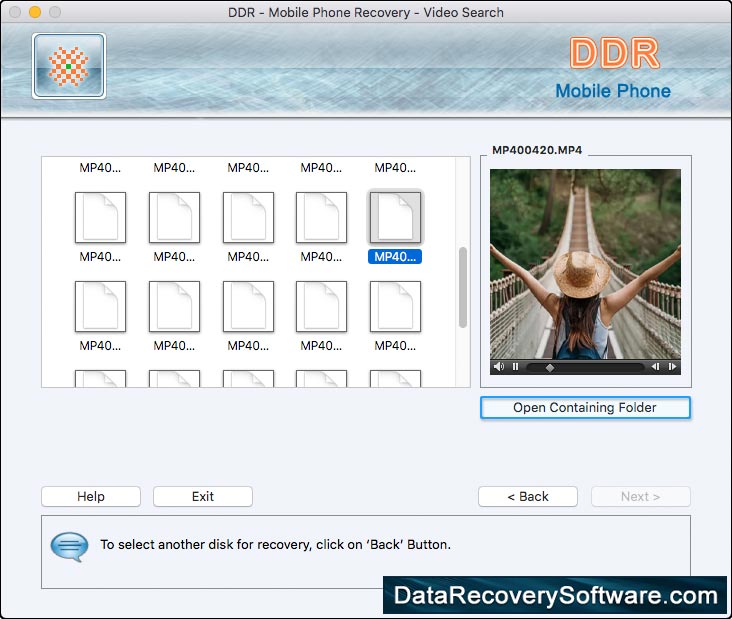
Task: Click the MP400420.MP4 video preview image
Action: point(585,264)
